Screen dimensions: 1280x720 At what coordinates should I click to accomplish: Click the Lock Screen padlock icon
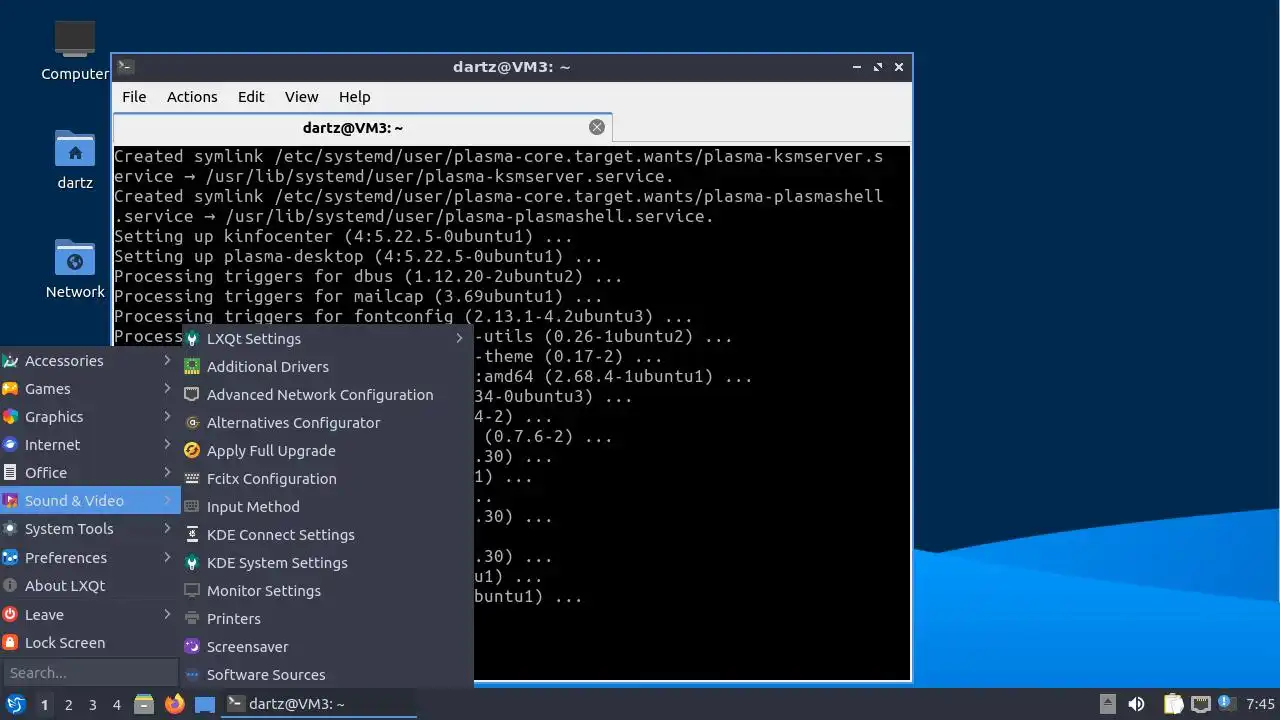coord(10,643)
